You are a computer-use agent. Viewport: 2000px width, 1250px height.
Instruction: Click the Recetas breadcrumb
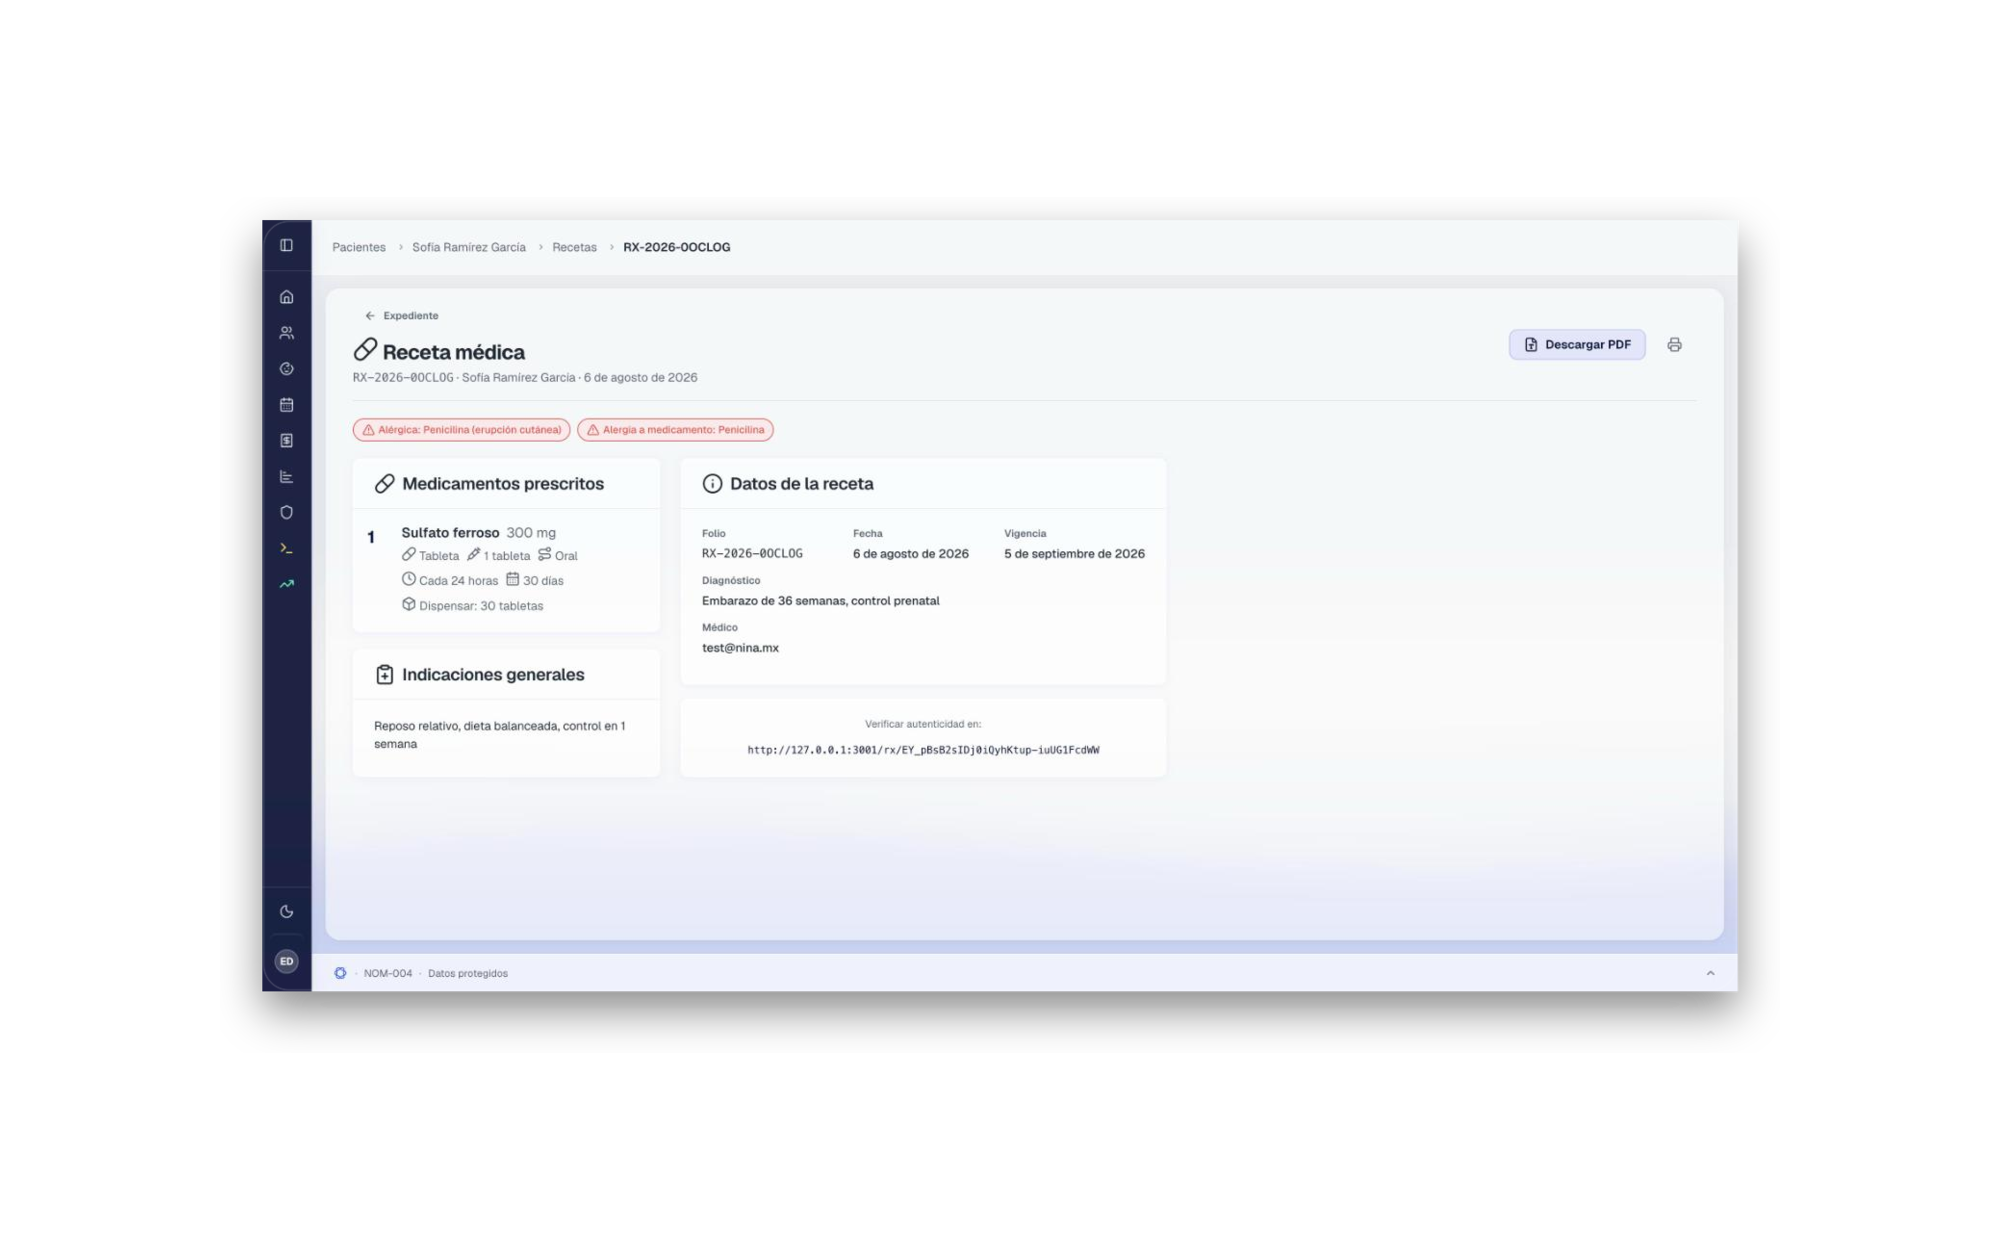point(574,247)
